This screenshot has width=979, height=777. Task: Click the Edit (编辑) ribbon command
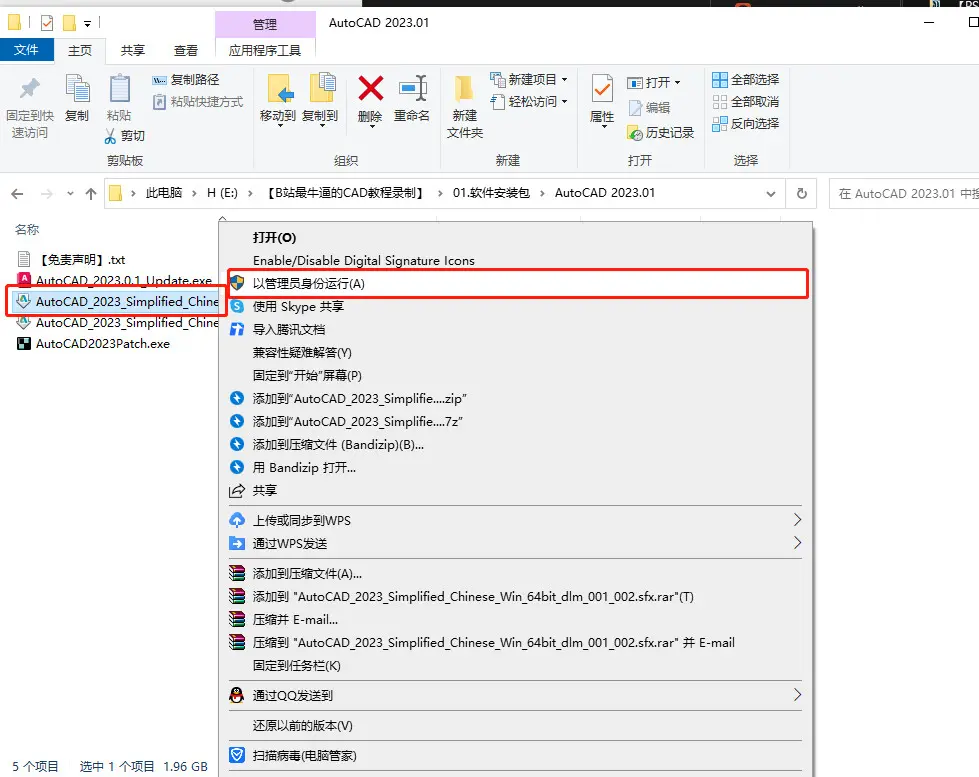(649, 107)
